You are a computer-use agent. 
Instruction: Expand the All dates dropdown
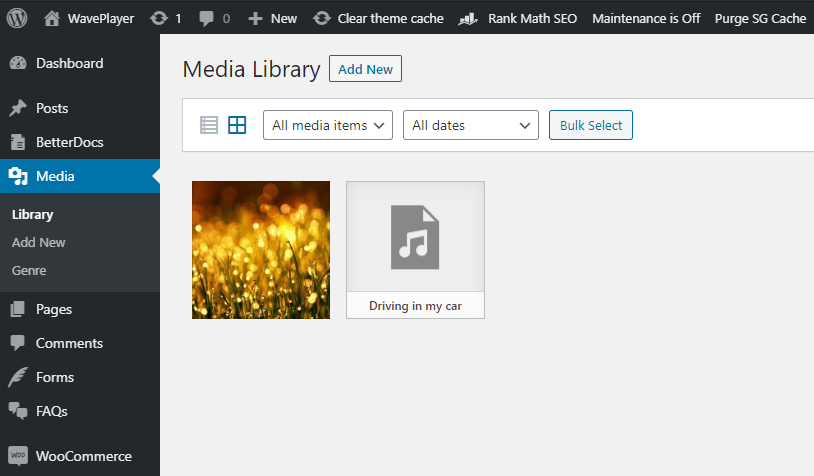point(470,125)
